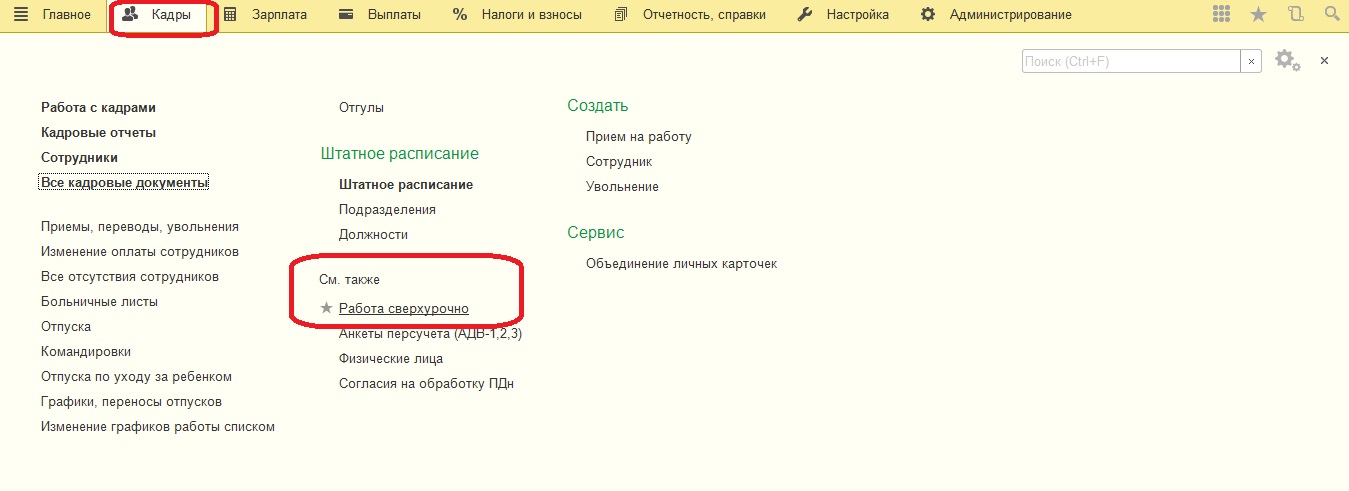Open the Отгулы link
Viewport: 1349px width, 491px height.
361,107
